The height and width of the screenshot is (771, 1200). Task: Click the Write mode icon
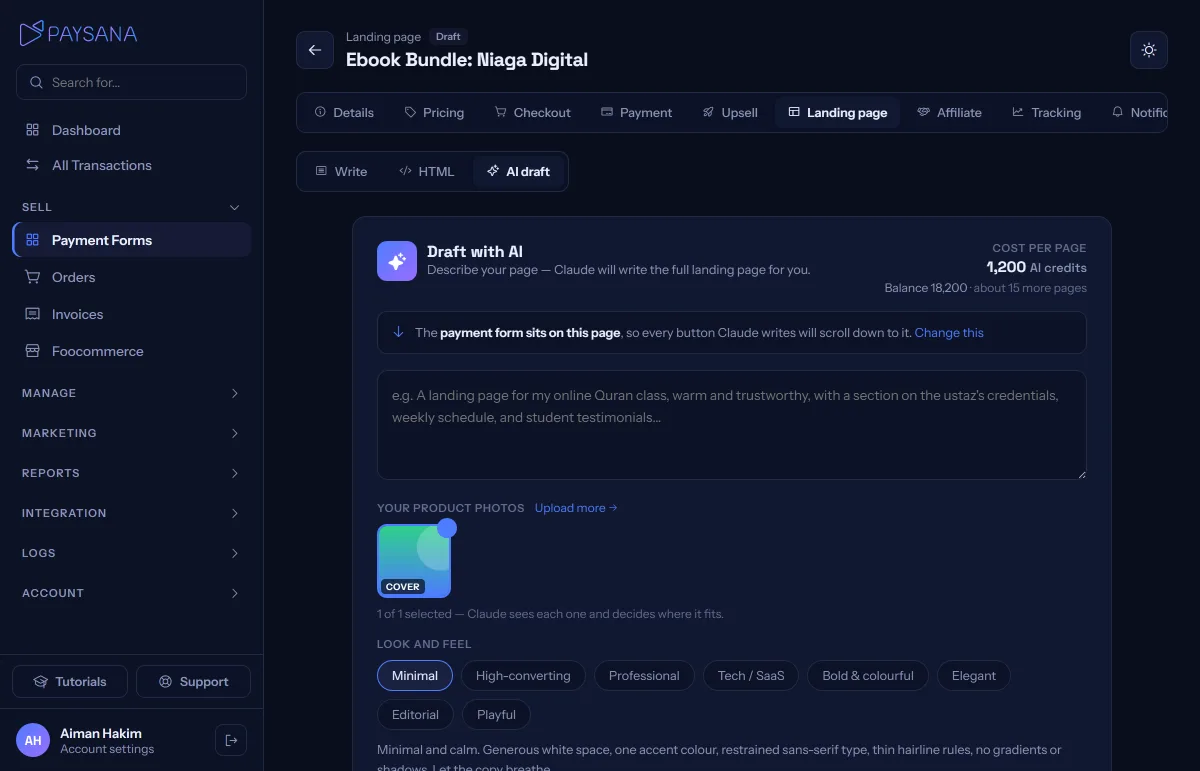[x=321, y=171]
